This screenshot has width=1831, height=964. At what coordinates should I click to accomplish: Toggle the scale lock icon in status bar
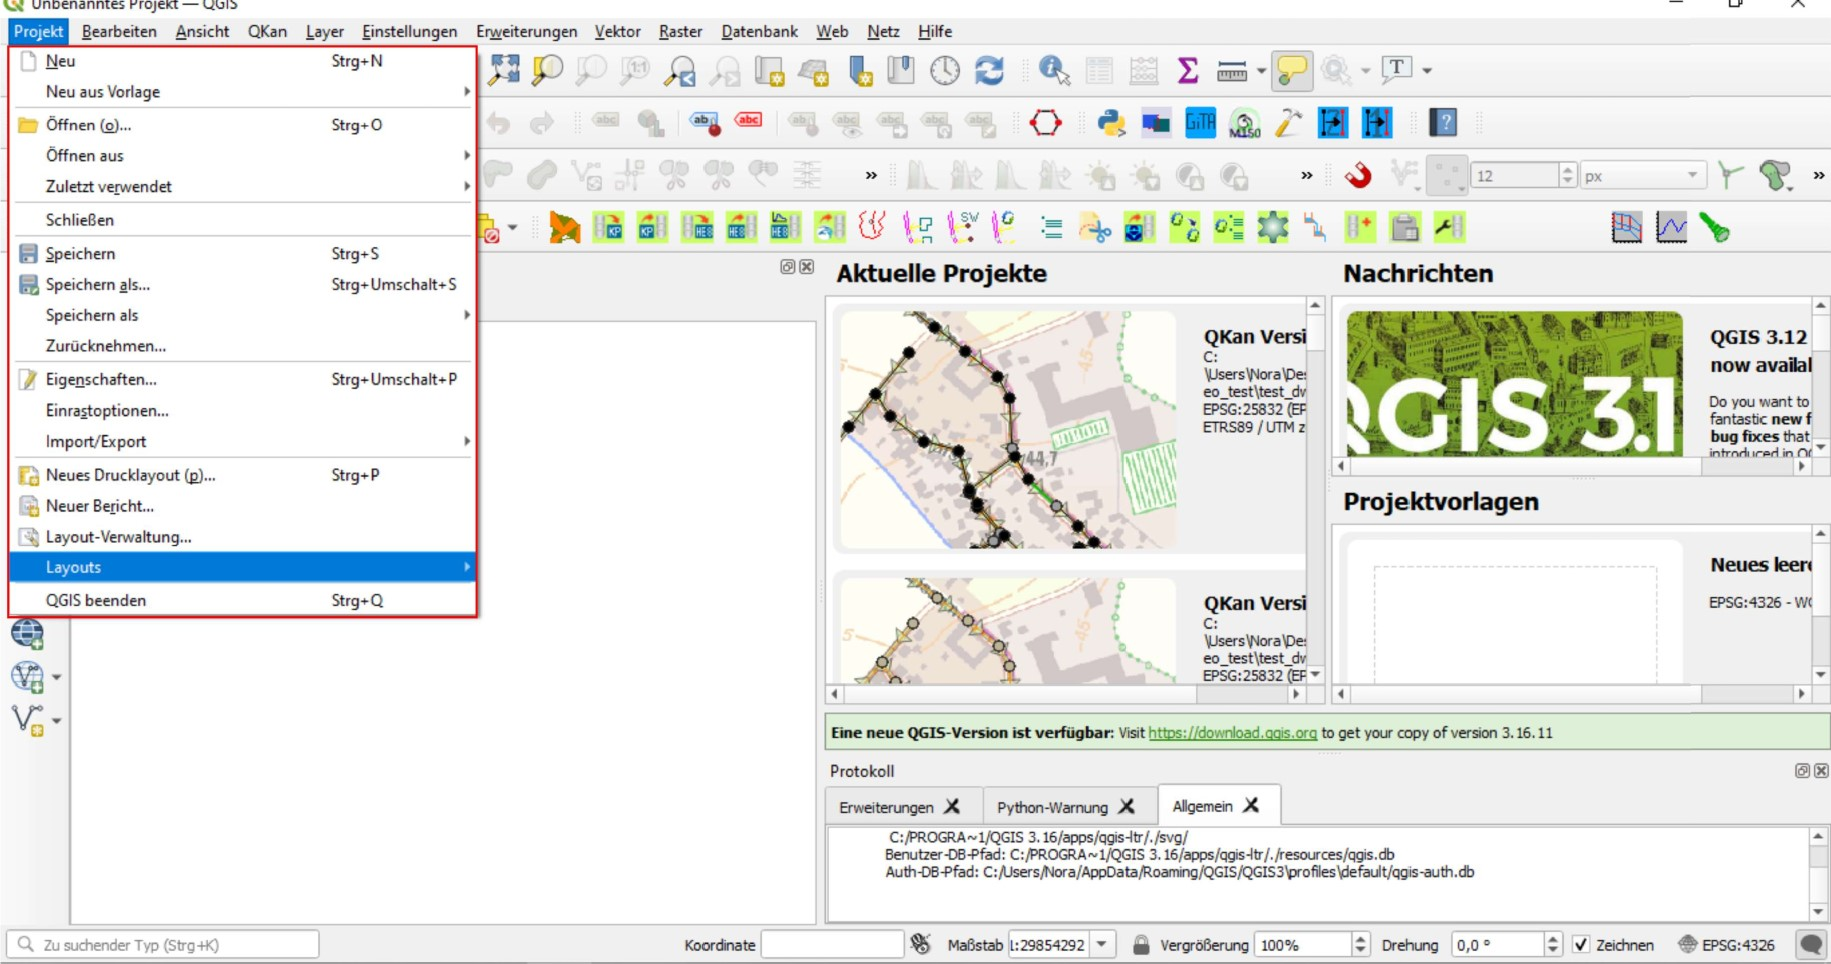click(1140, 945)
